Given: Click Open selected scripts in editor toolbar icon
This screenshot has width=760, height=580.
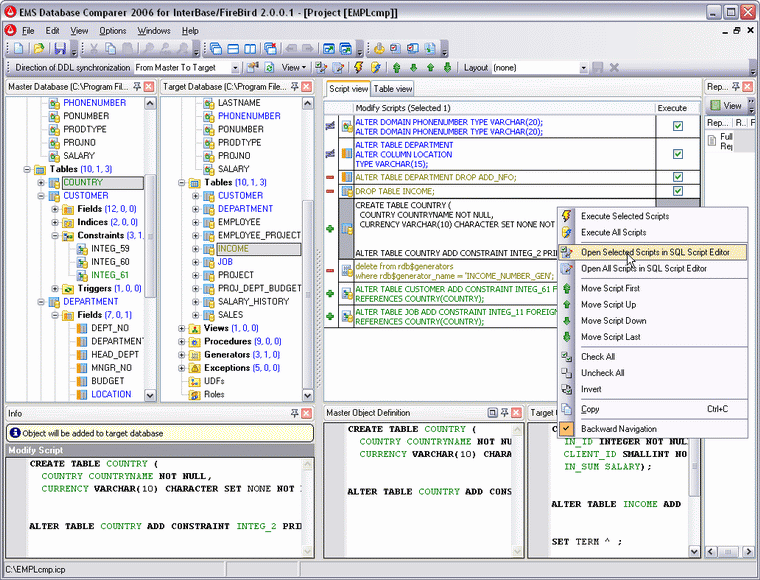Looking at the screenshot, I should pos(320,67).
